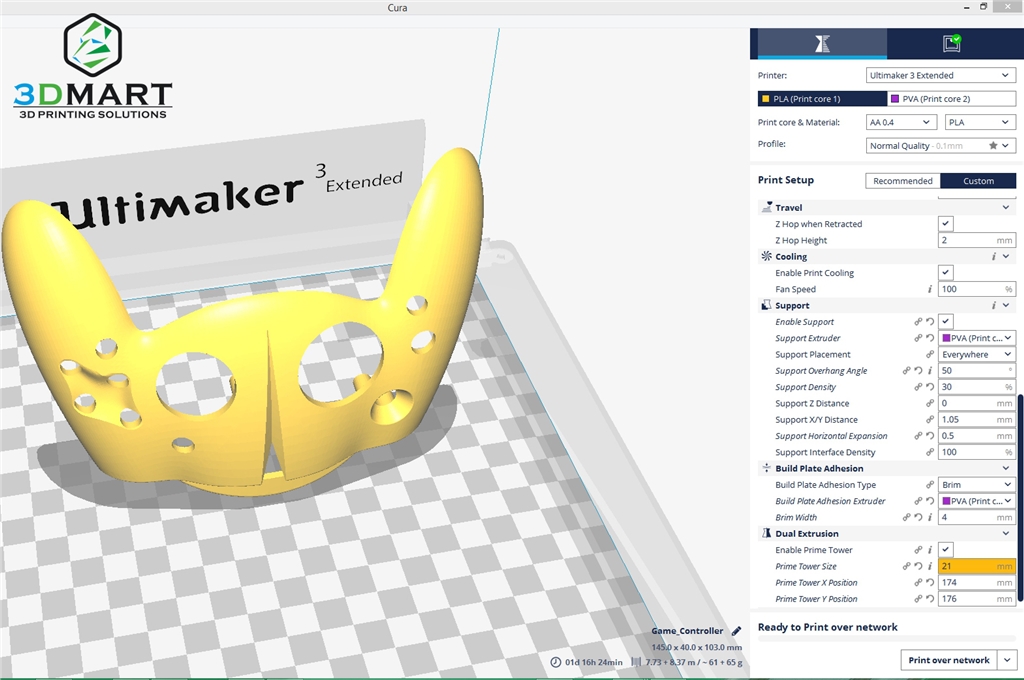This screenshot has width=1024, height=680.
Task: Click Print over network button
Action: [x=948, y=660]
